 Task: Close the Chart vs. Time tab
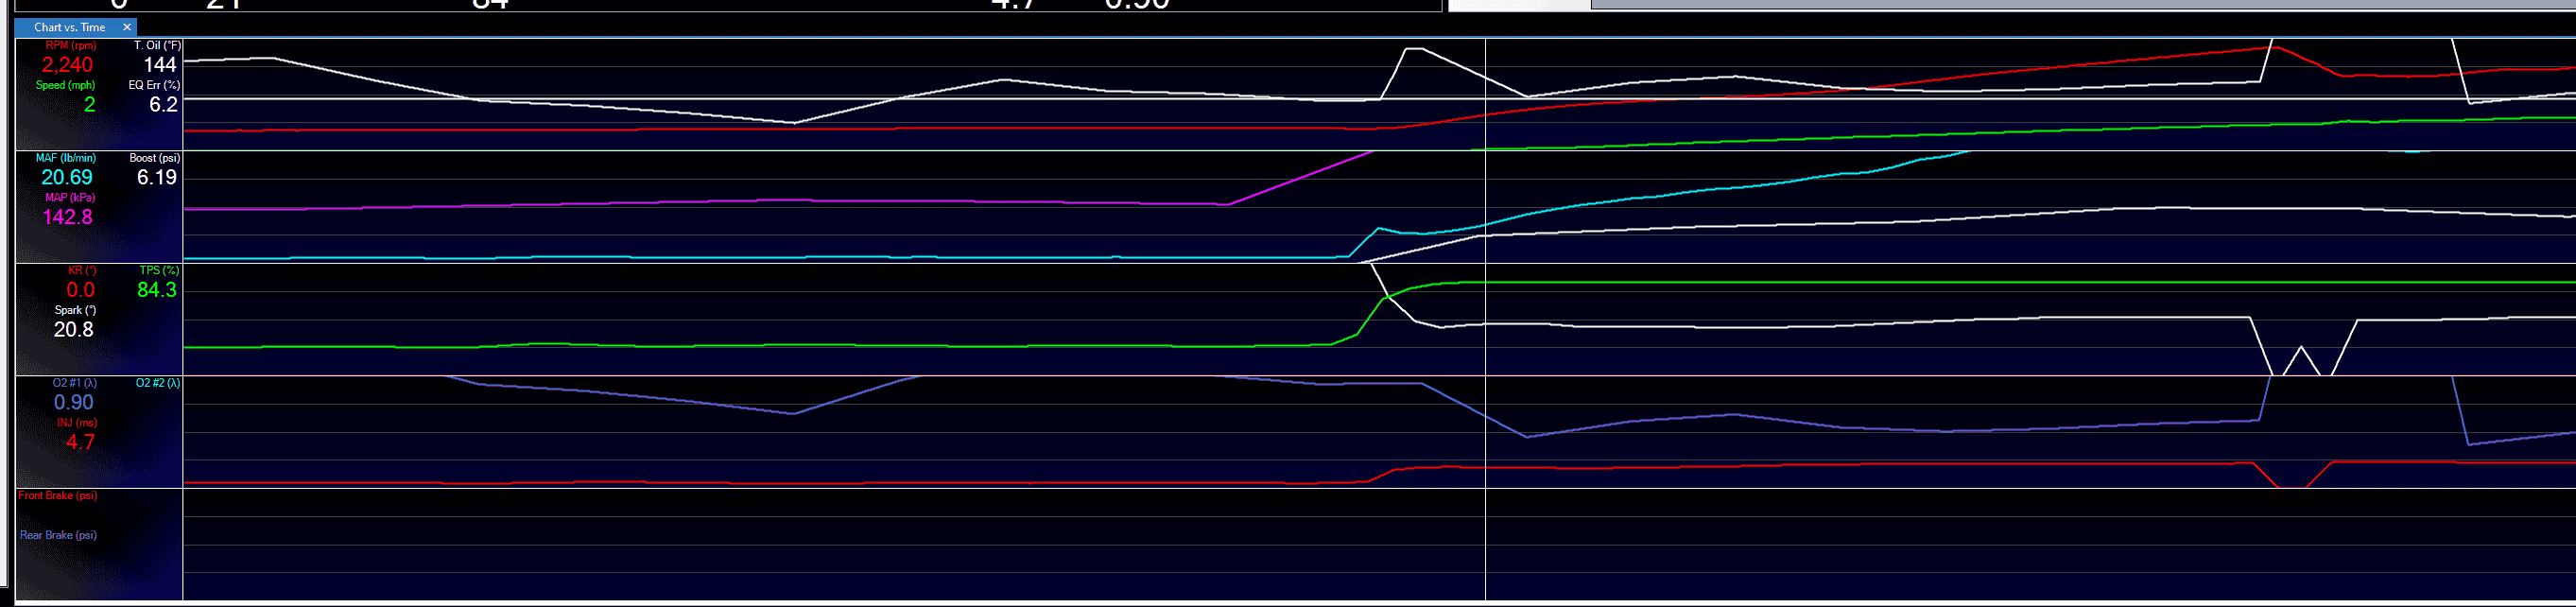127,27
